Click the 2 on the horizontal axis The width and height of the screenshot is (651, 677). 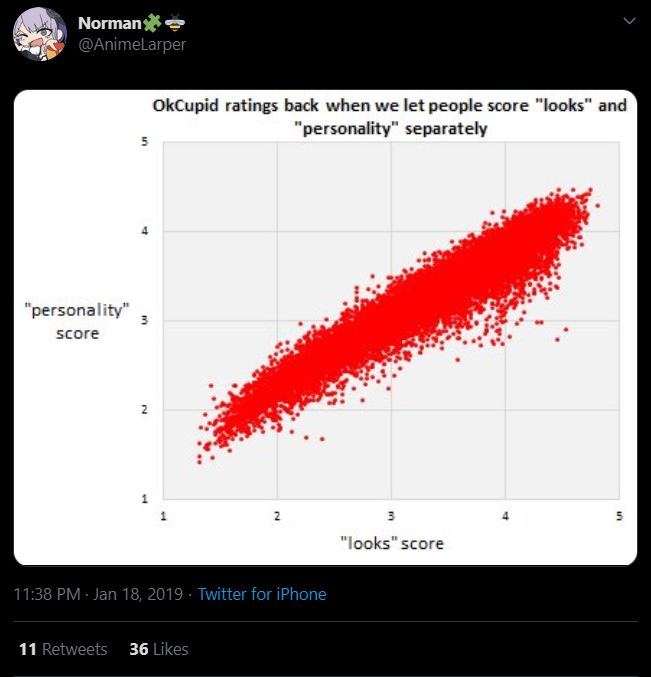pyautogui.click(x=277, y=515)
